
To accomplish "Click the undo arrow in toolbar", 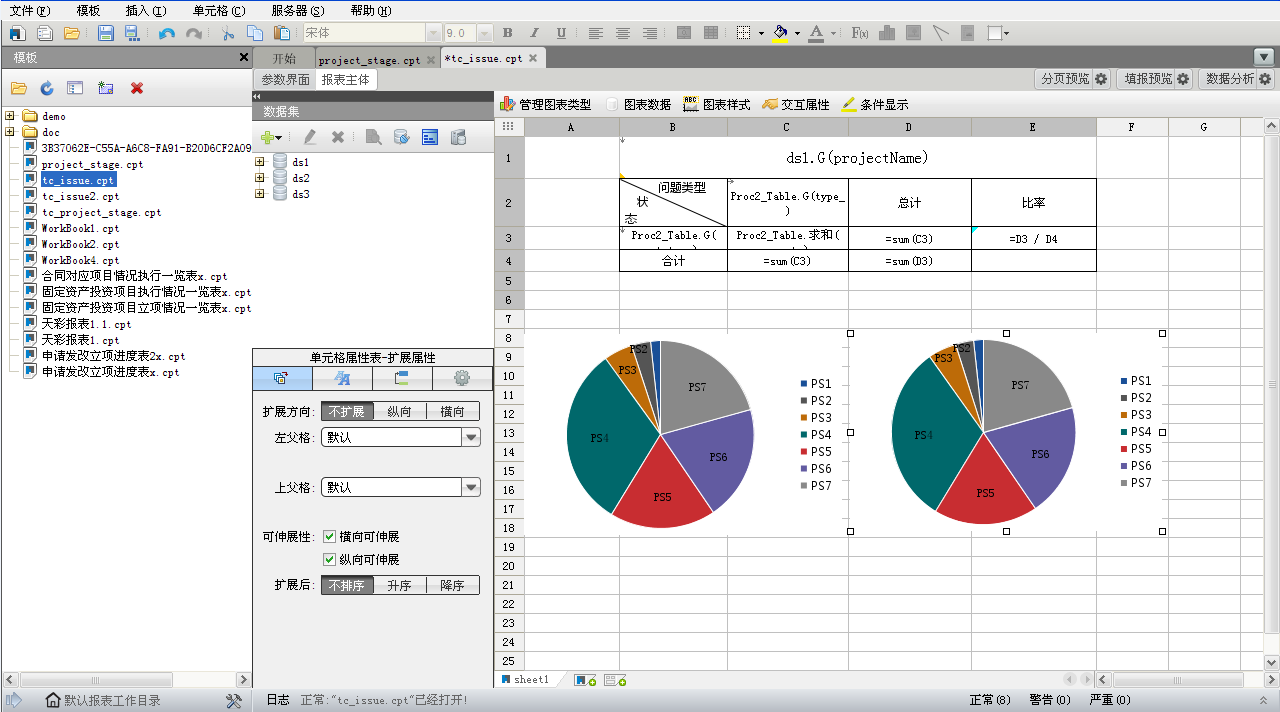I will pyautogui.click(x=166, y=33).
